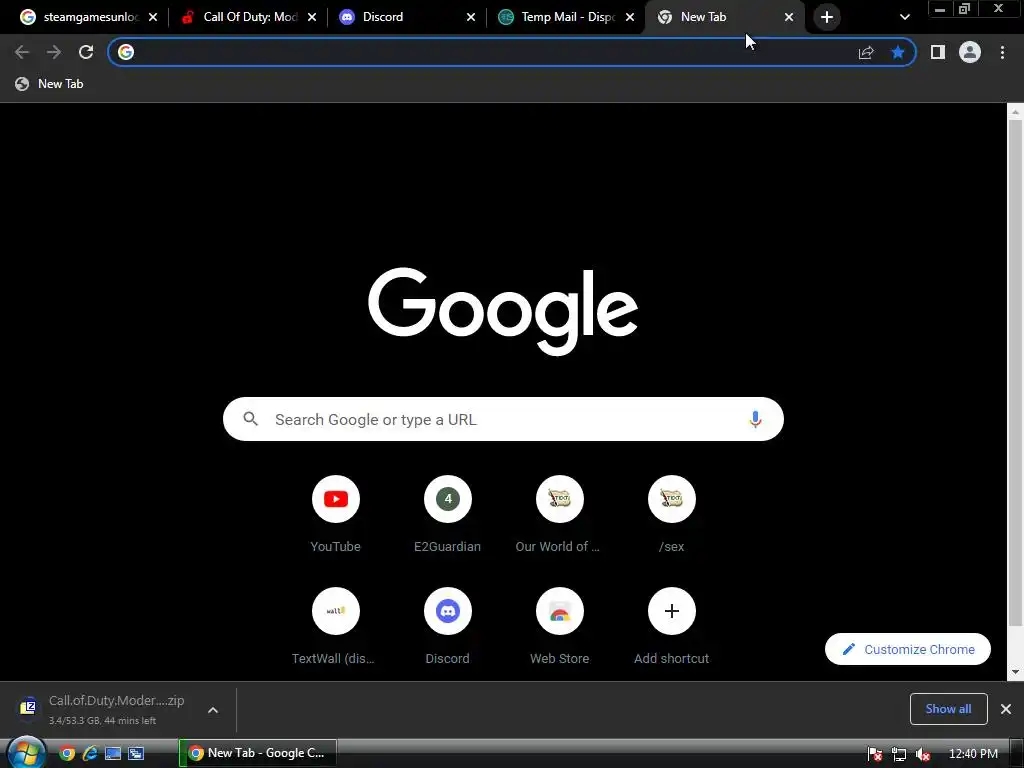The height and width of the screenshot is (768, 1024).
Task: Open the E2Guardian shortcut
Action: click(x=447, y=515)
